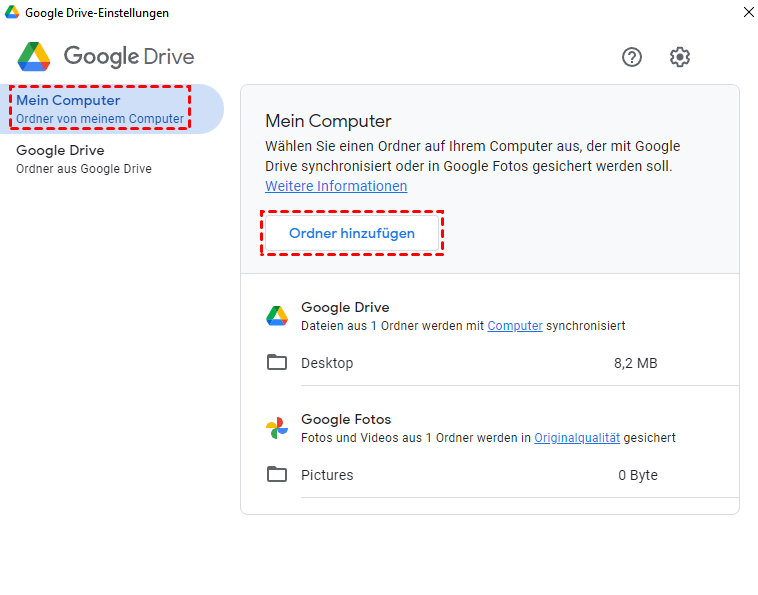Open the Computer sync link

515,326
